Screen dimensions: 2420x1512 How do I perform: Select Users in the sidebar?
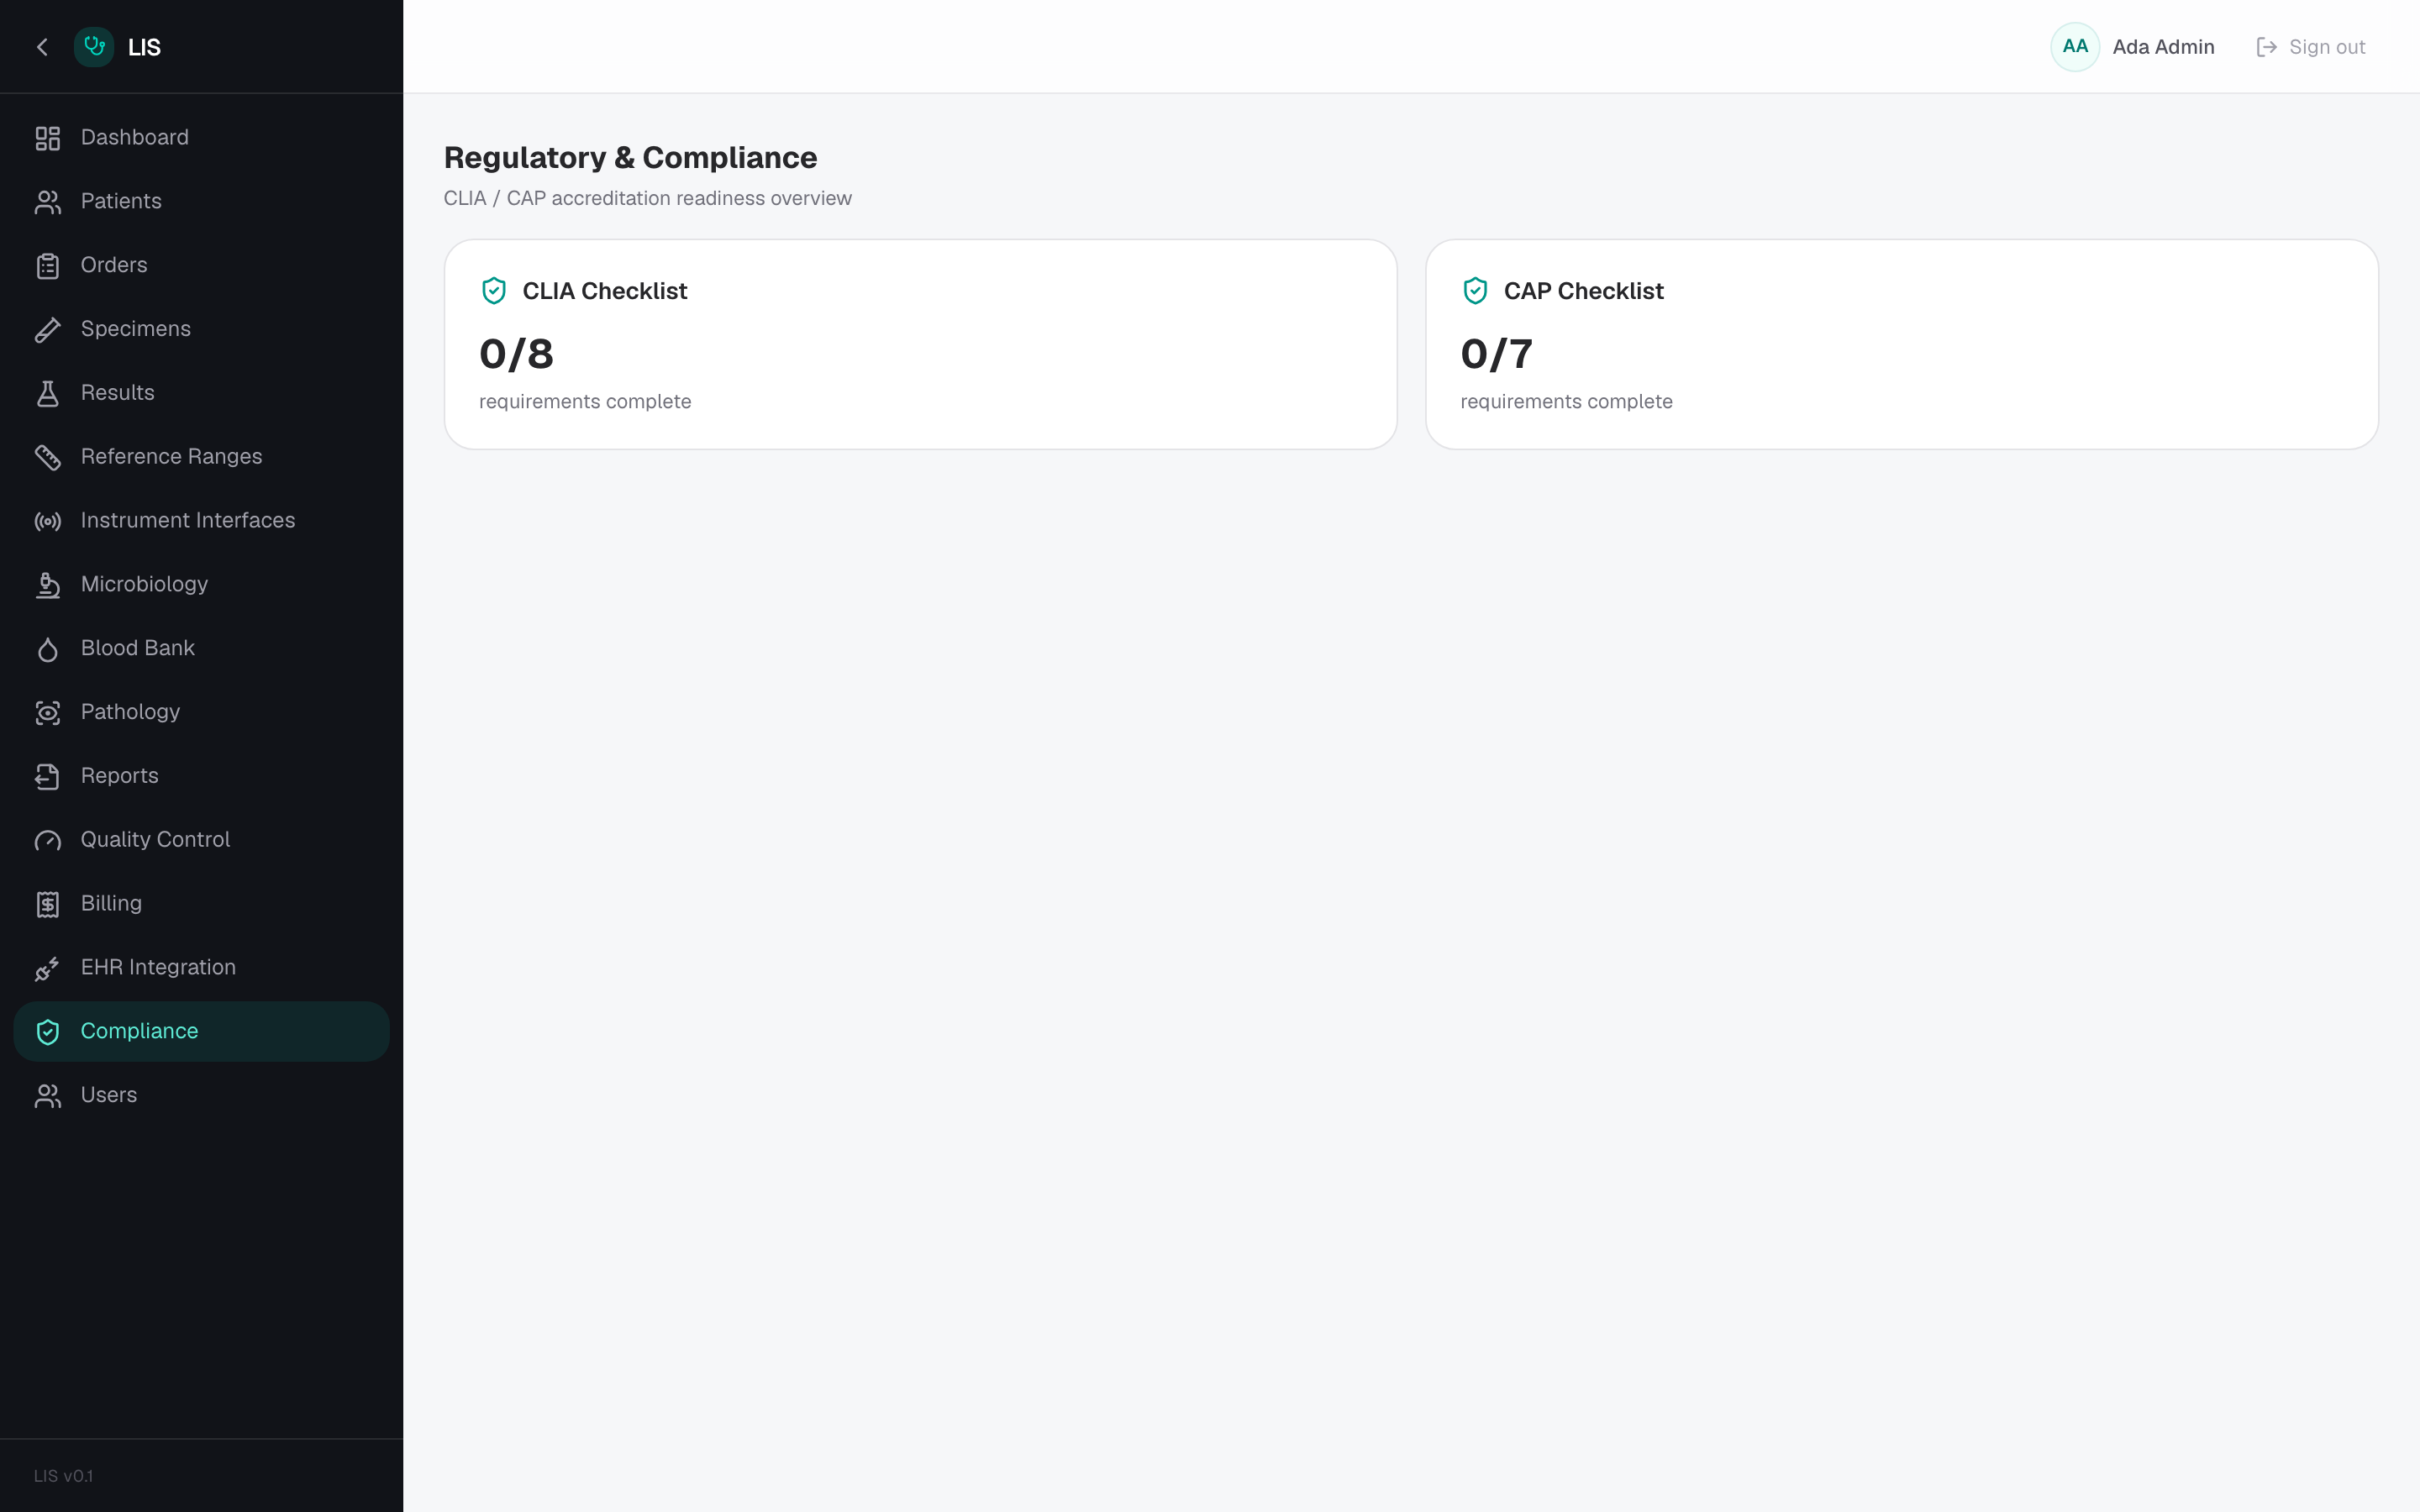coord(201,1095)
